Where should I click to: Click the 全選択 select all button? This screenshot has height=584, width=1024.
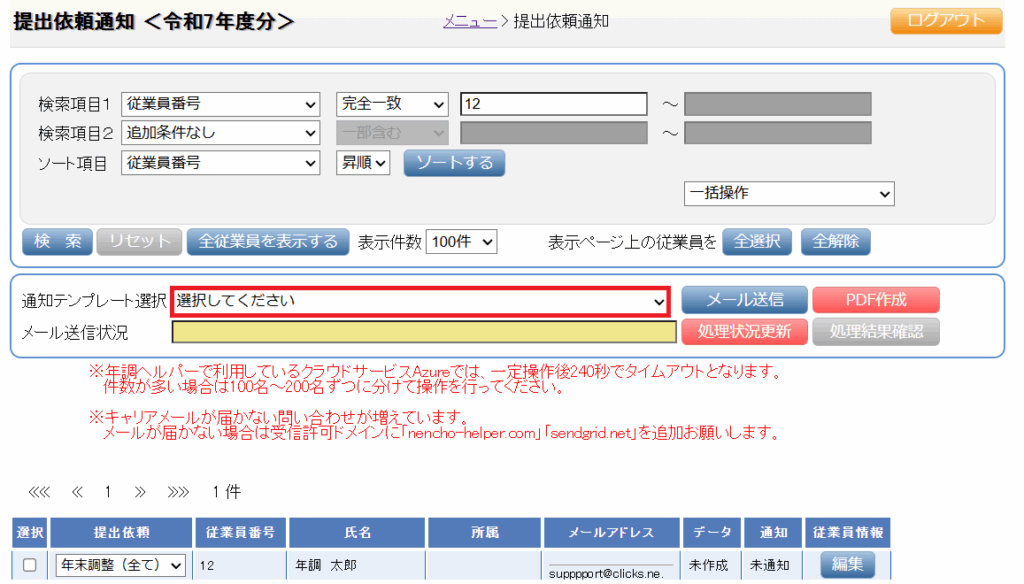pyautogui.click(x=757, y=241)
